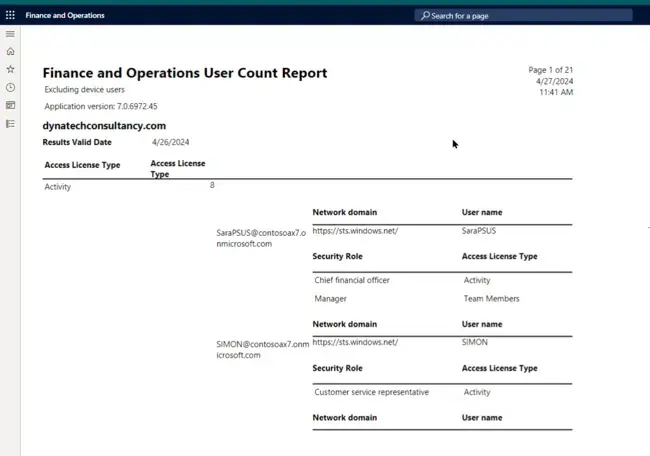
Task: Select SaraPSUS user name value
Action: [479, 231]
